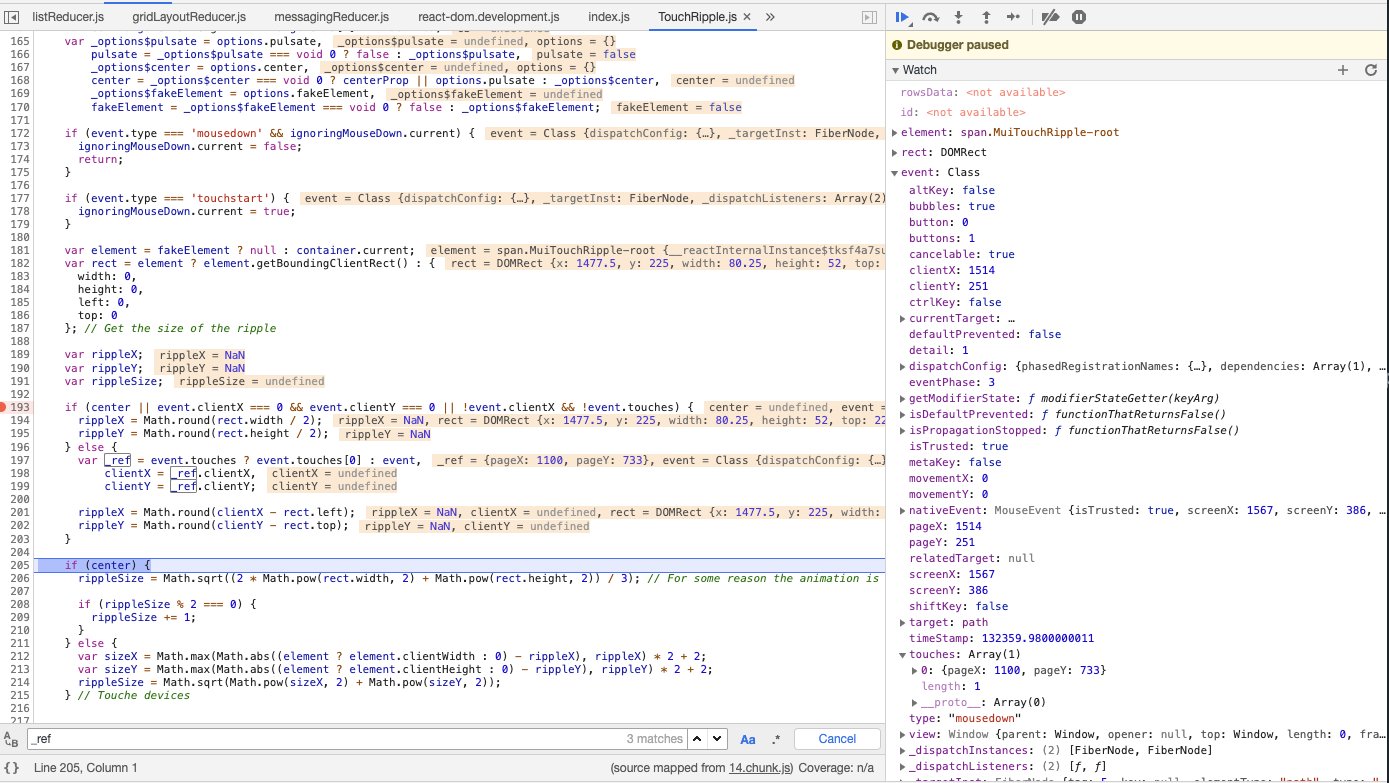This screenshot has height=783, width=1389.
Task: Resume script execution
Action: [x=902, y=17]
